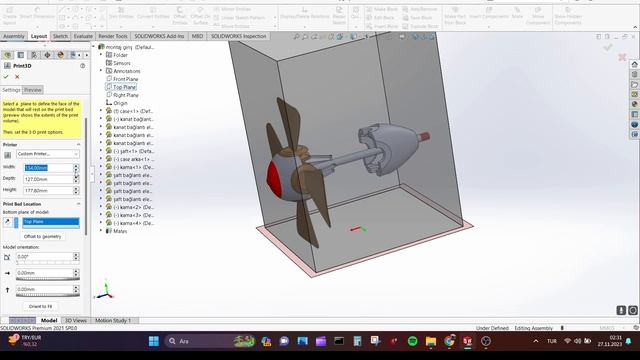Switch to the Preview tab in Print3D
Screen dimensions: 640x360
pyautogui.click(x=33, y=90)
